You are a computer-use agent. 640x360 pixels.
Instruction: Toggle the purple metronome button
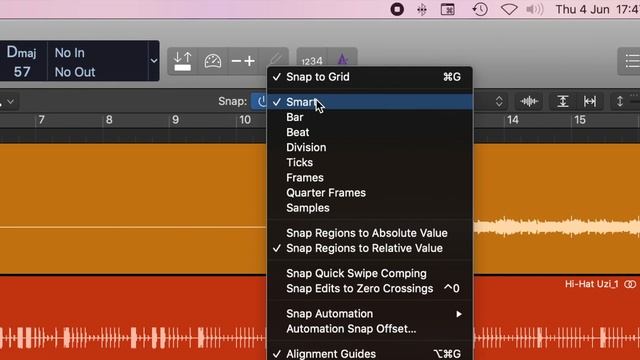(343, 59)
